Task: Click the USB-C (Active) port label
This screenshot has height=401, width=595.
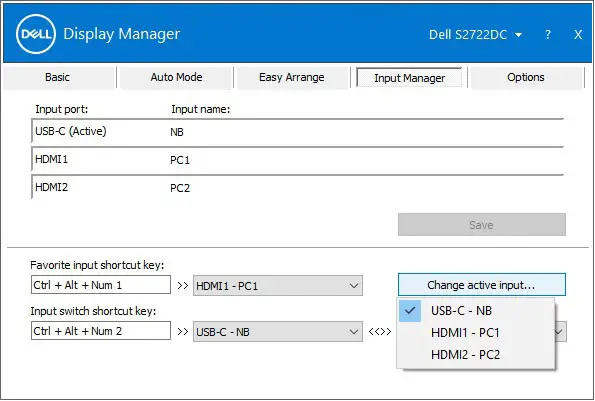Action: pyautogui.click(x=71, y=131)
